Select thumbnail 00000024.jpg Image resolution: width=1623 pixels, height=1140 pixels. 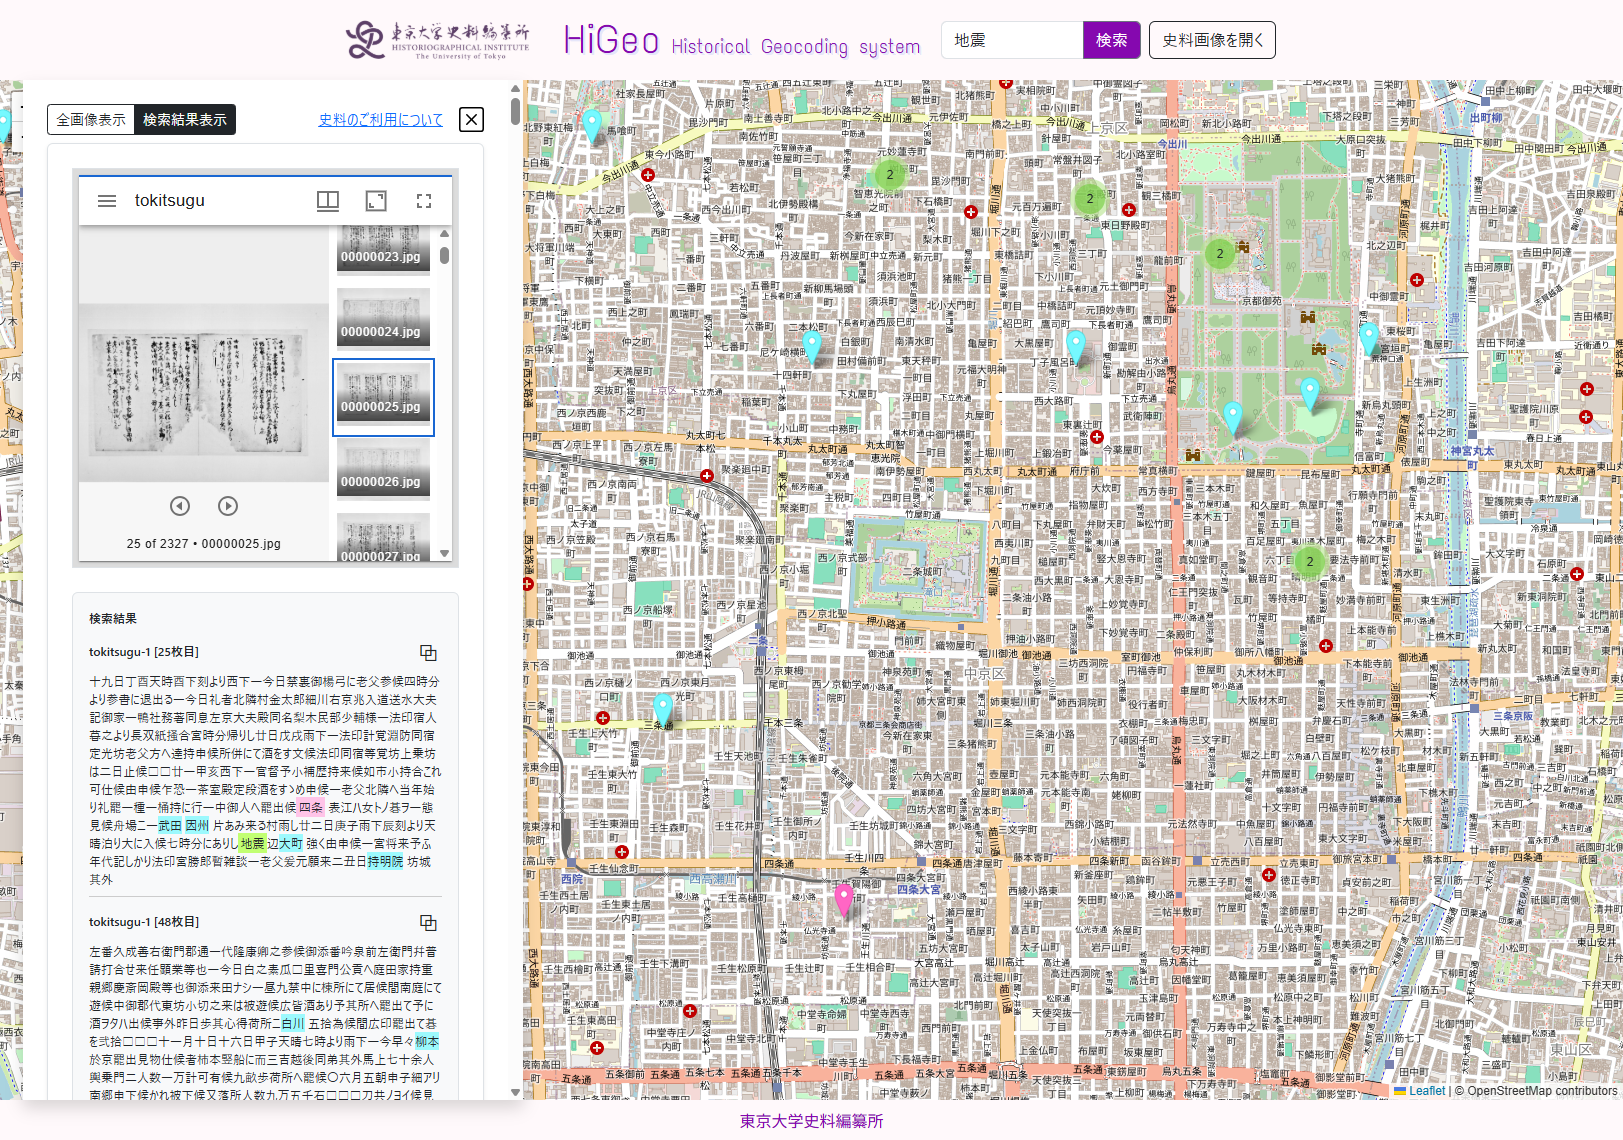point(383,319)
